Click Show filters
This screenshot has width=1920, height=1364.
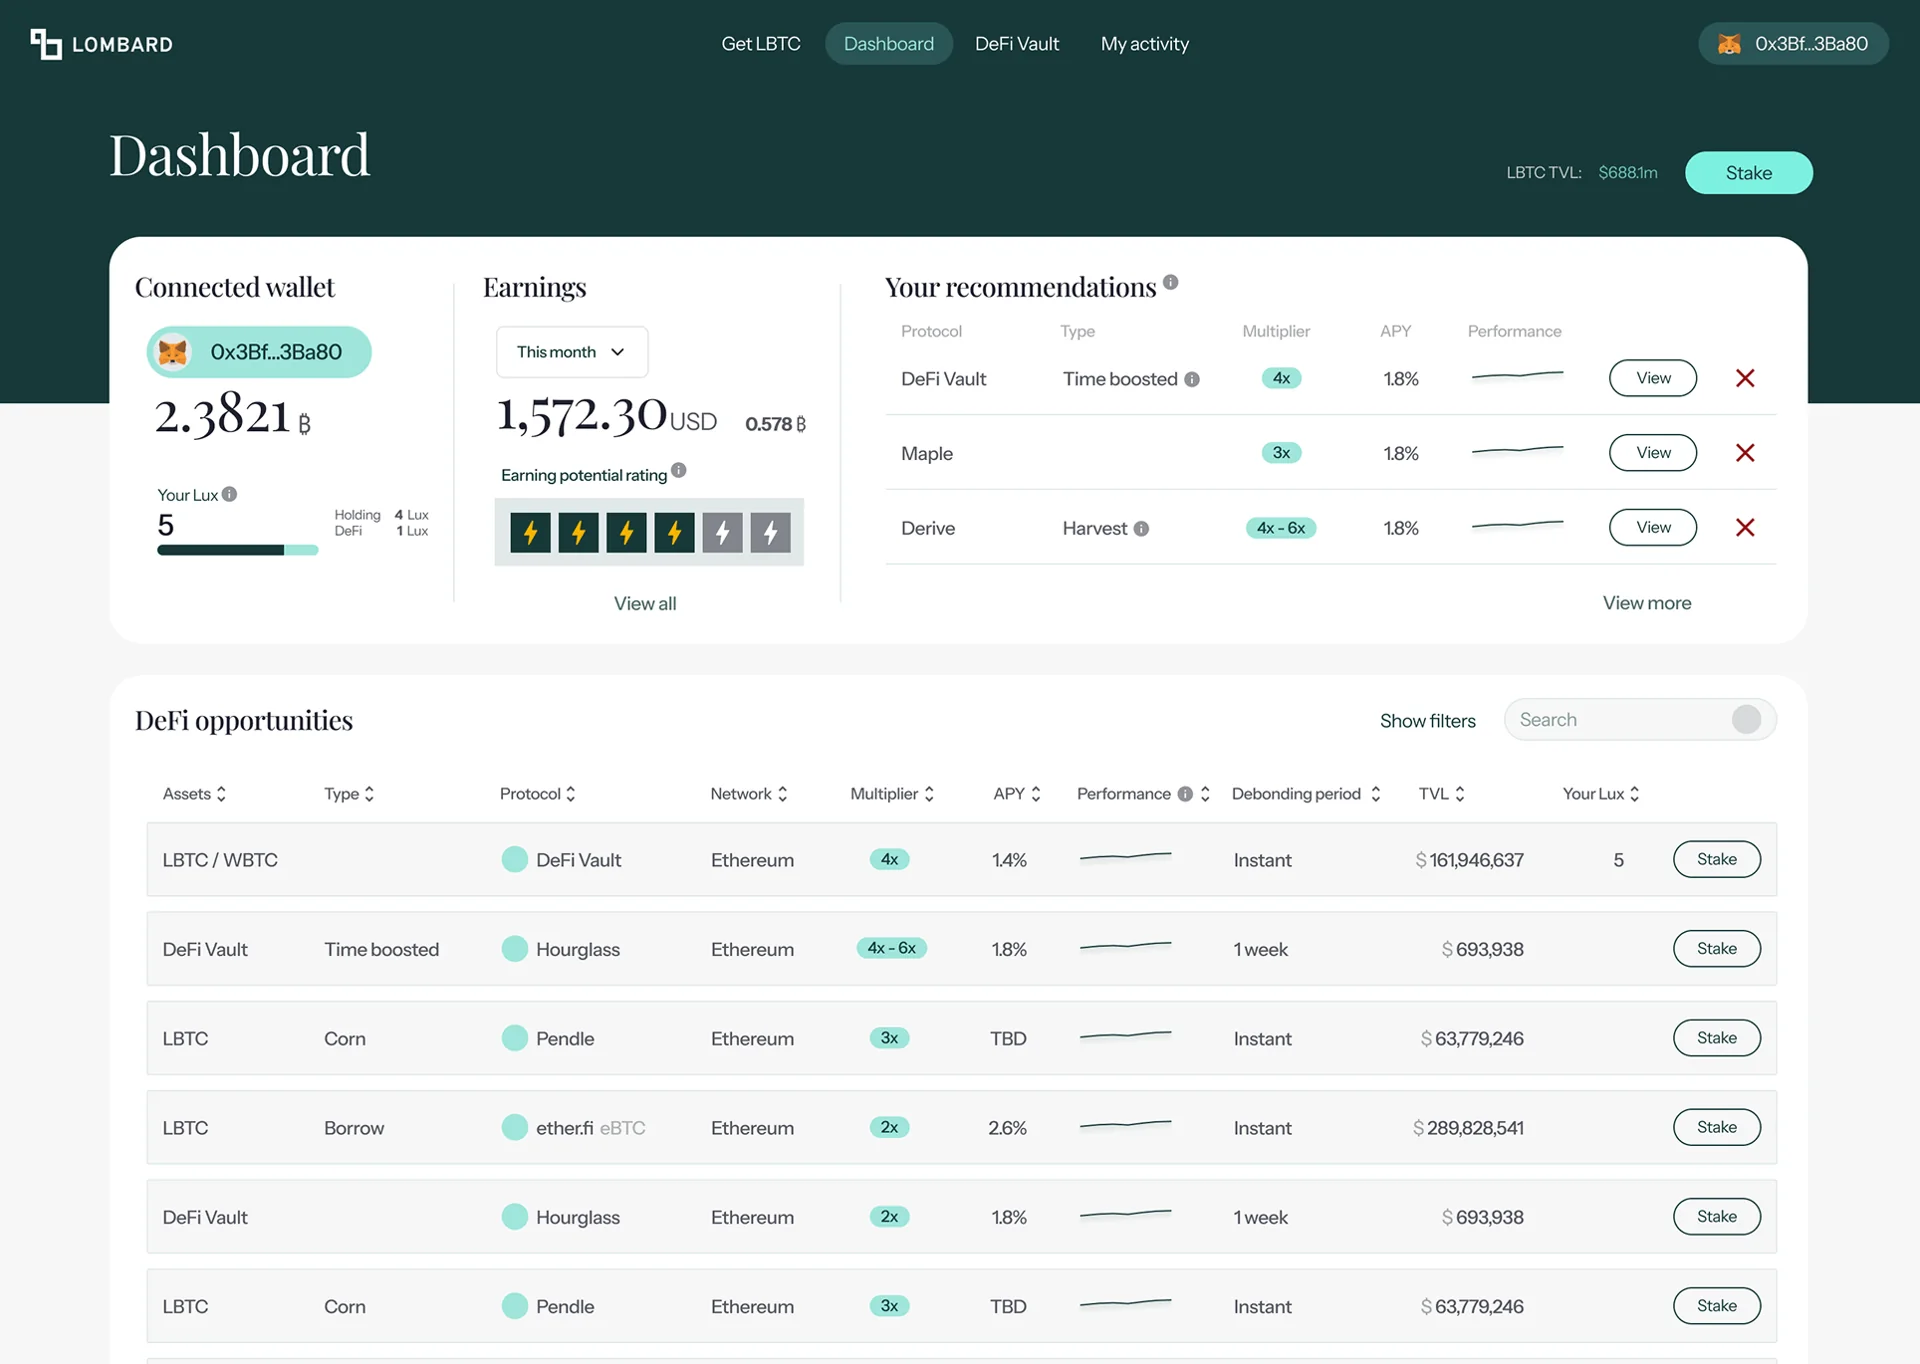[x=1427, y=720]
